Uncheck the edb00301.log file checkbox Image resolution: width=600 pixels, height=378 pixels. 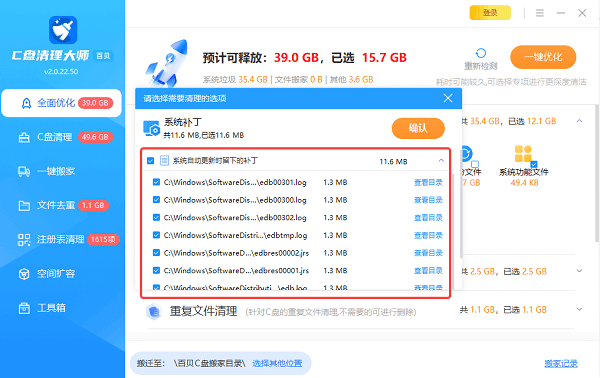tap(156, 182)
